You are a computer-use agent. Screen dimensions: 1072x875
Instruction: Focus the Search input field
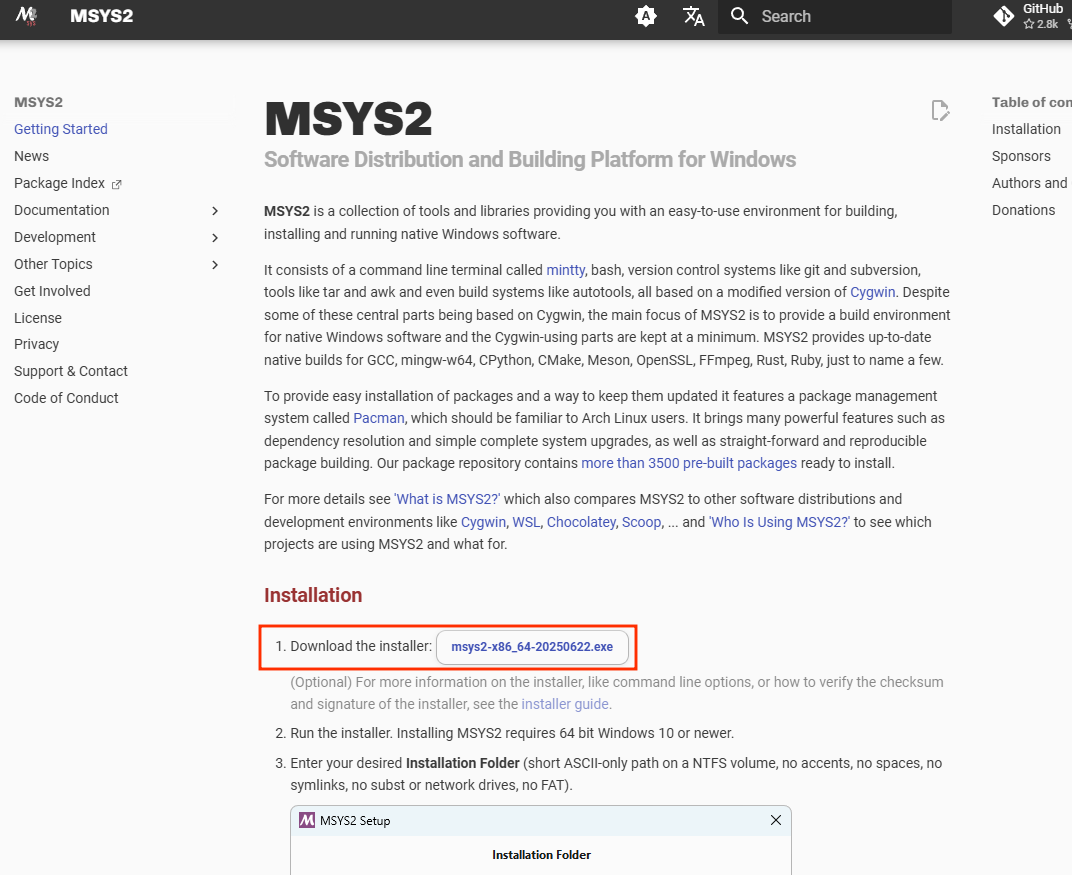tap(835, 16)
